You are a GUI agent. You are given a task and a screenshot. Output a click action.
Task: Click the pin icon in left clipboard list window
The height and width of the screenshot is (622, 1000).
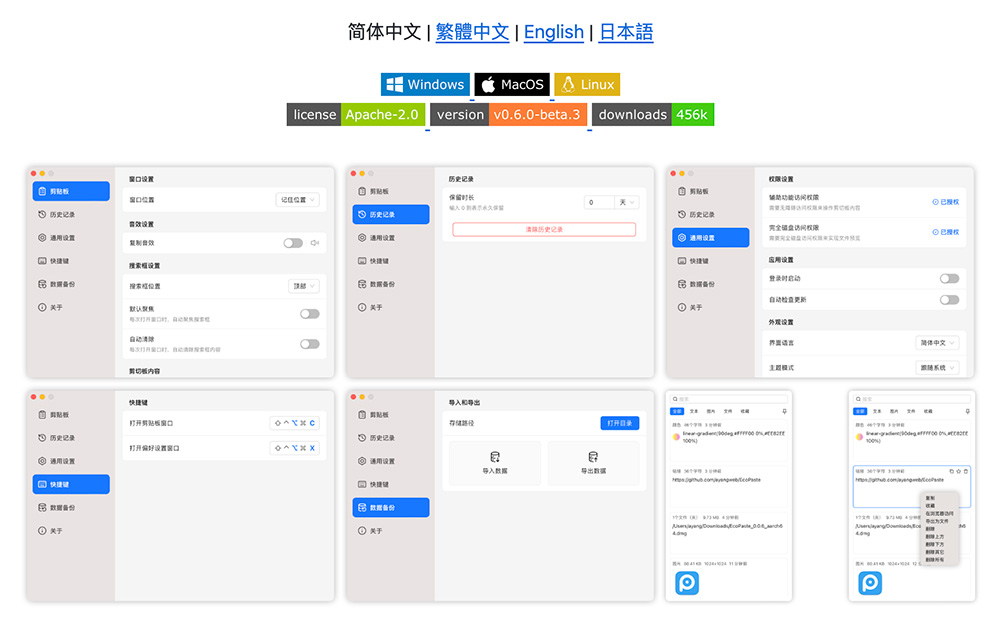coord(784,411)
